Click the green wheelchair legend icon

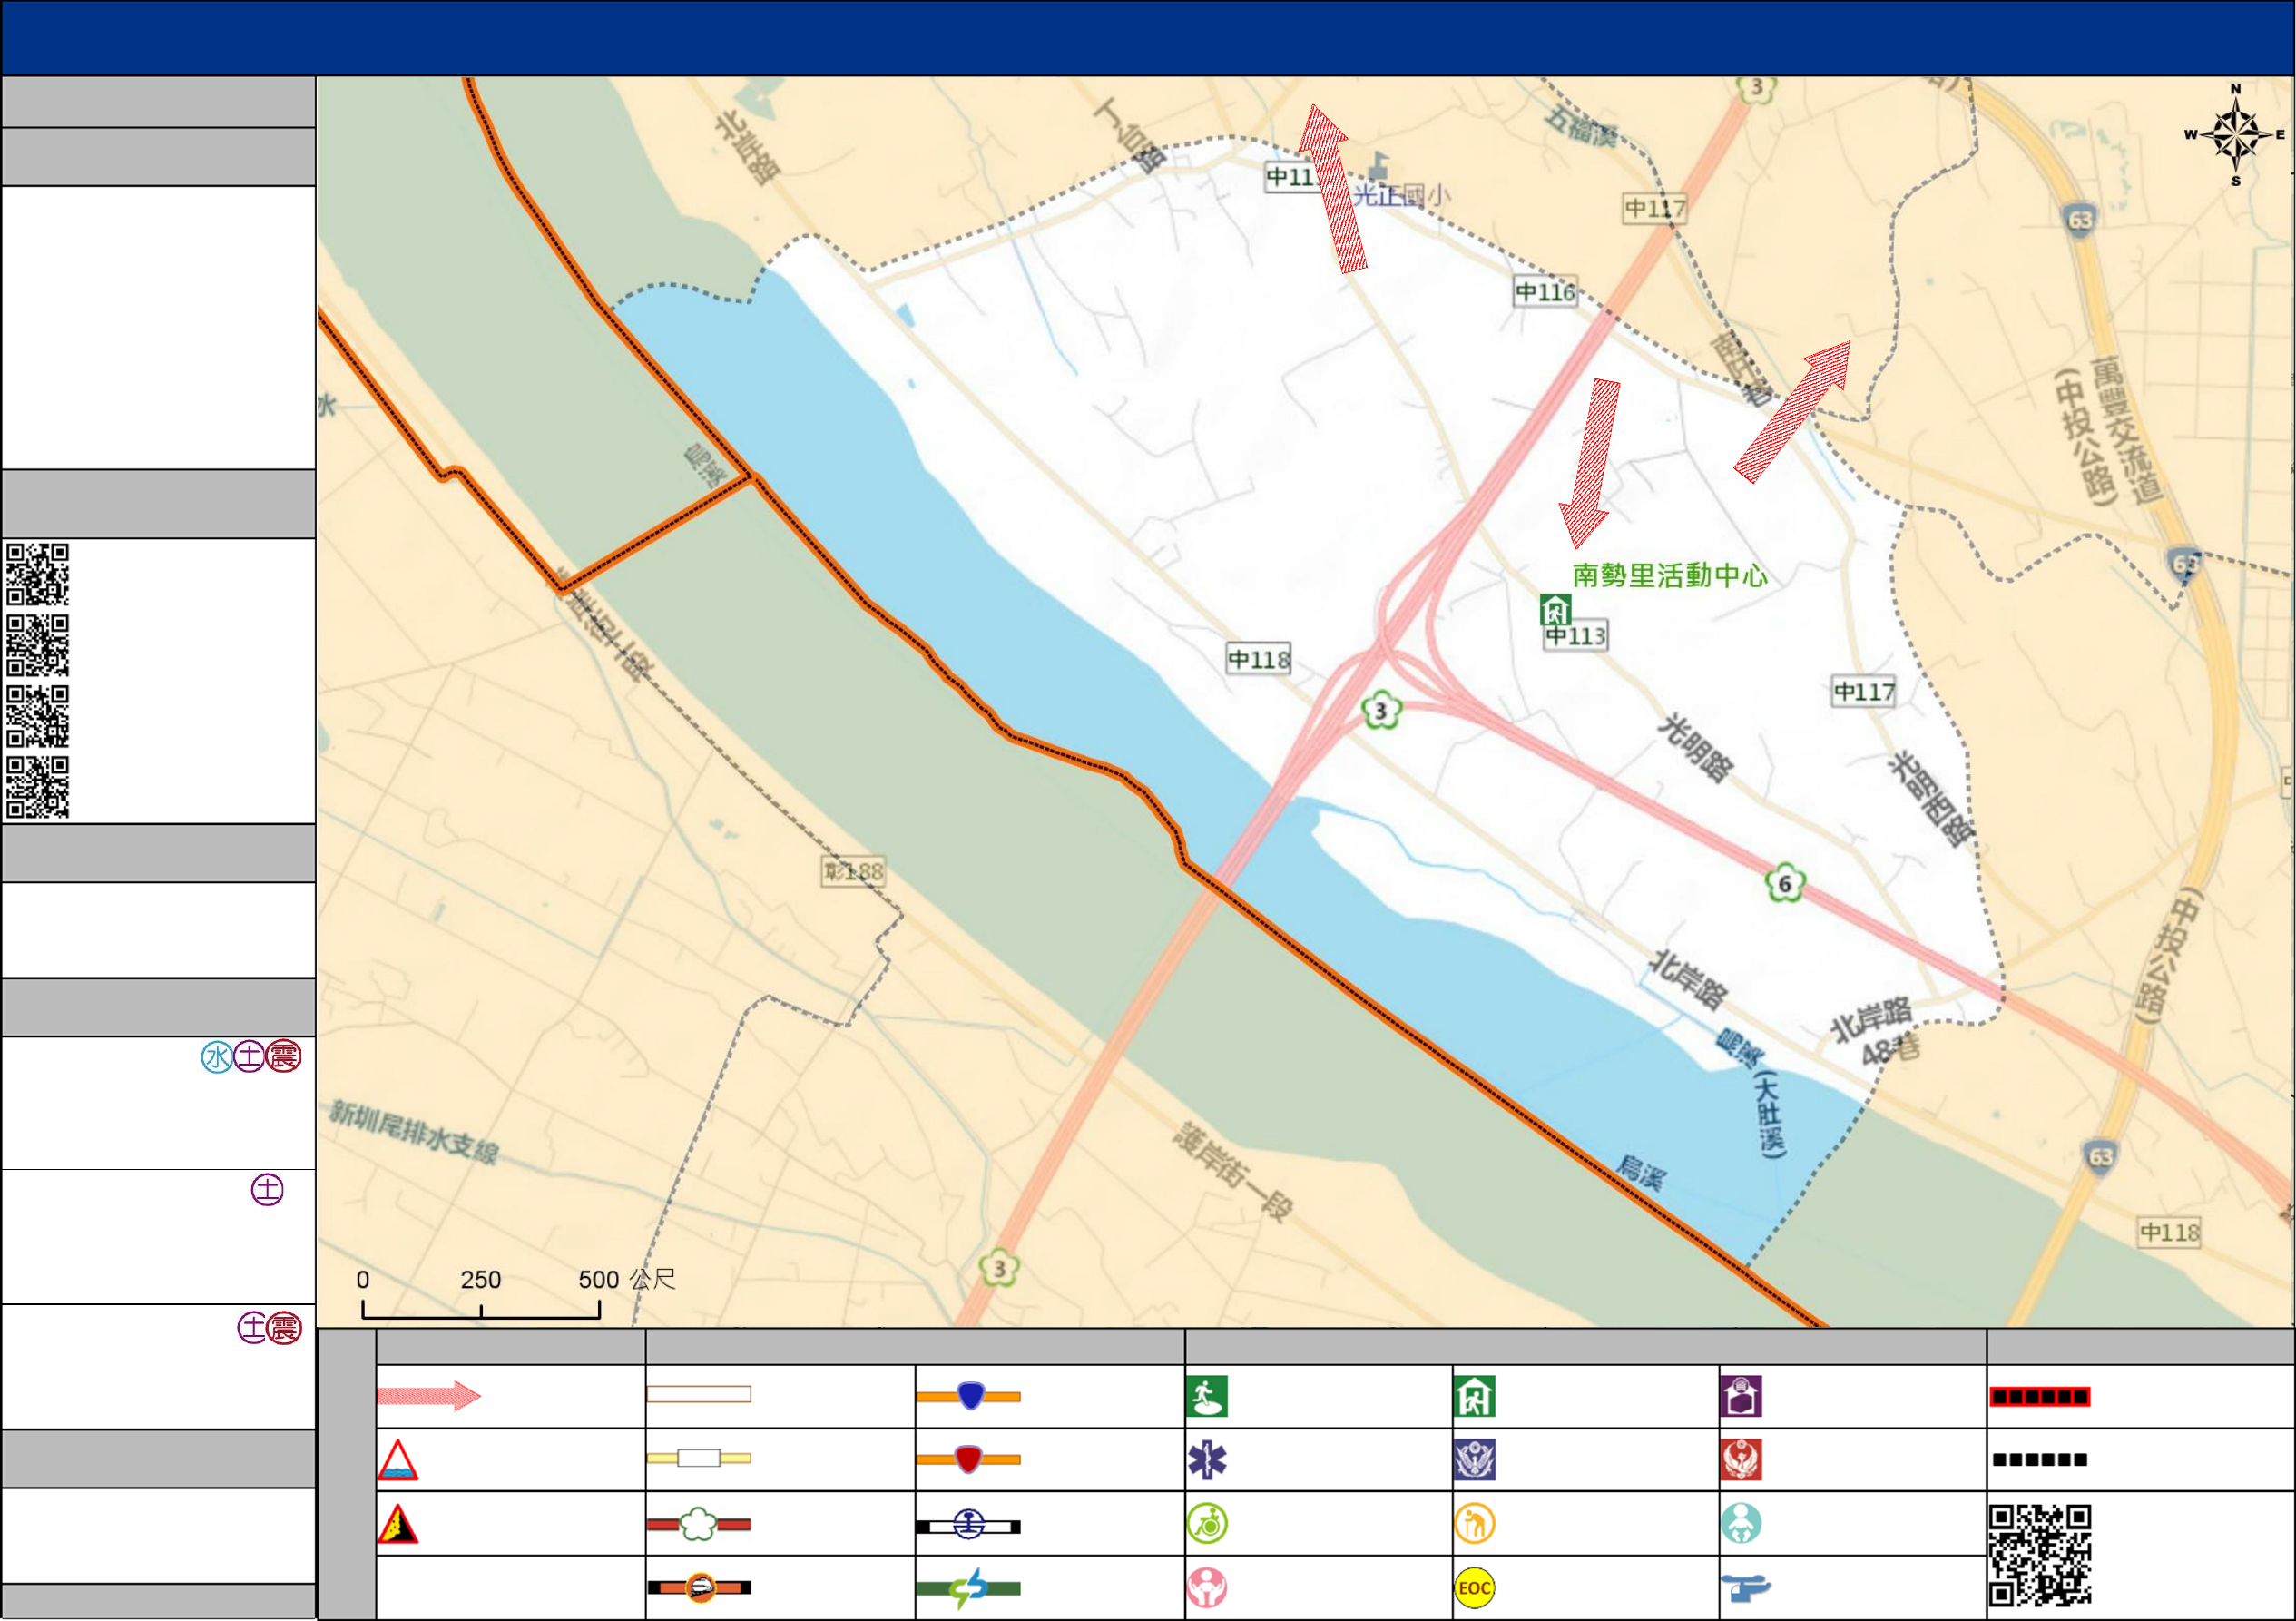(1207, 1524)
